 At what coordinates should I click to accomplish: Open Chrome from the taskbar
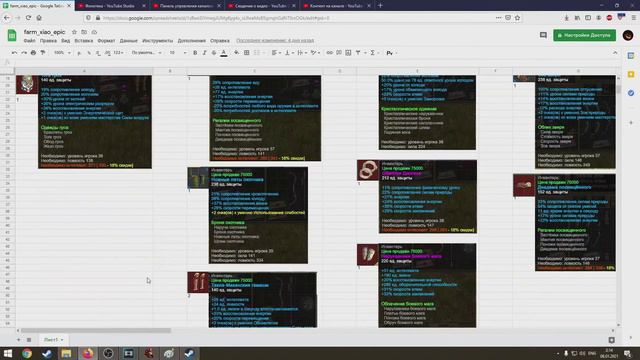[x=27, y=353]
